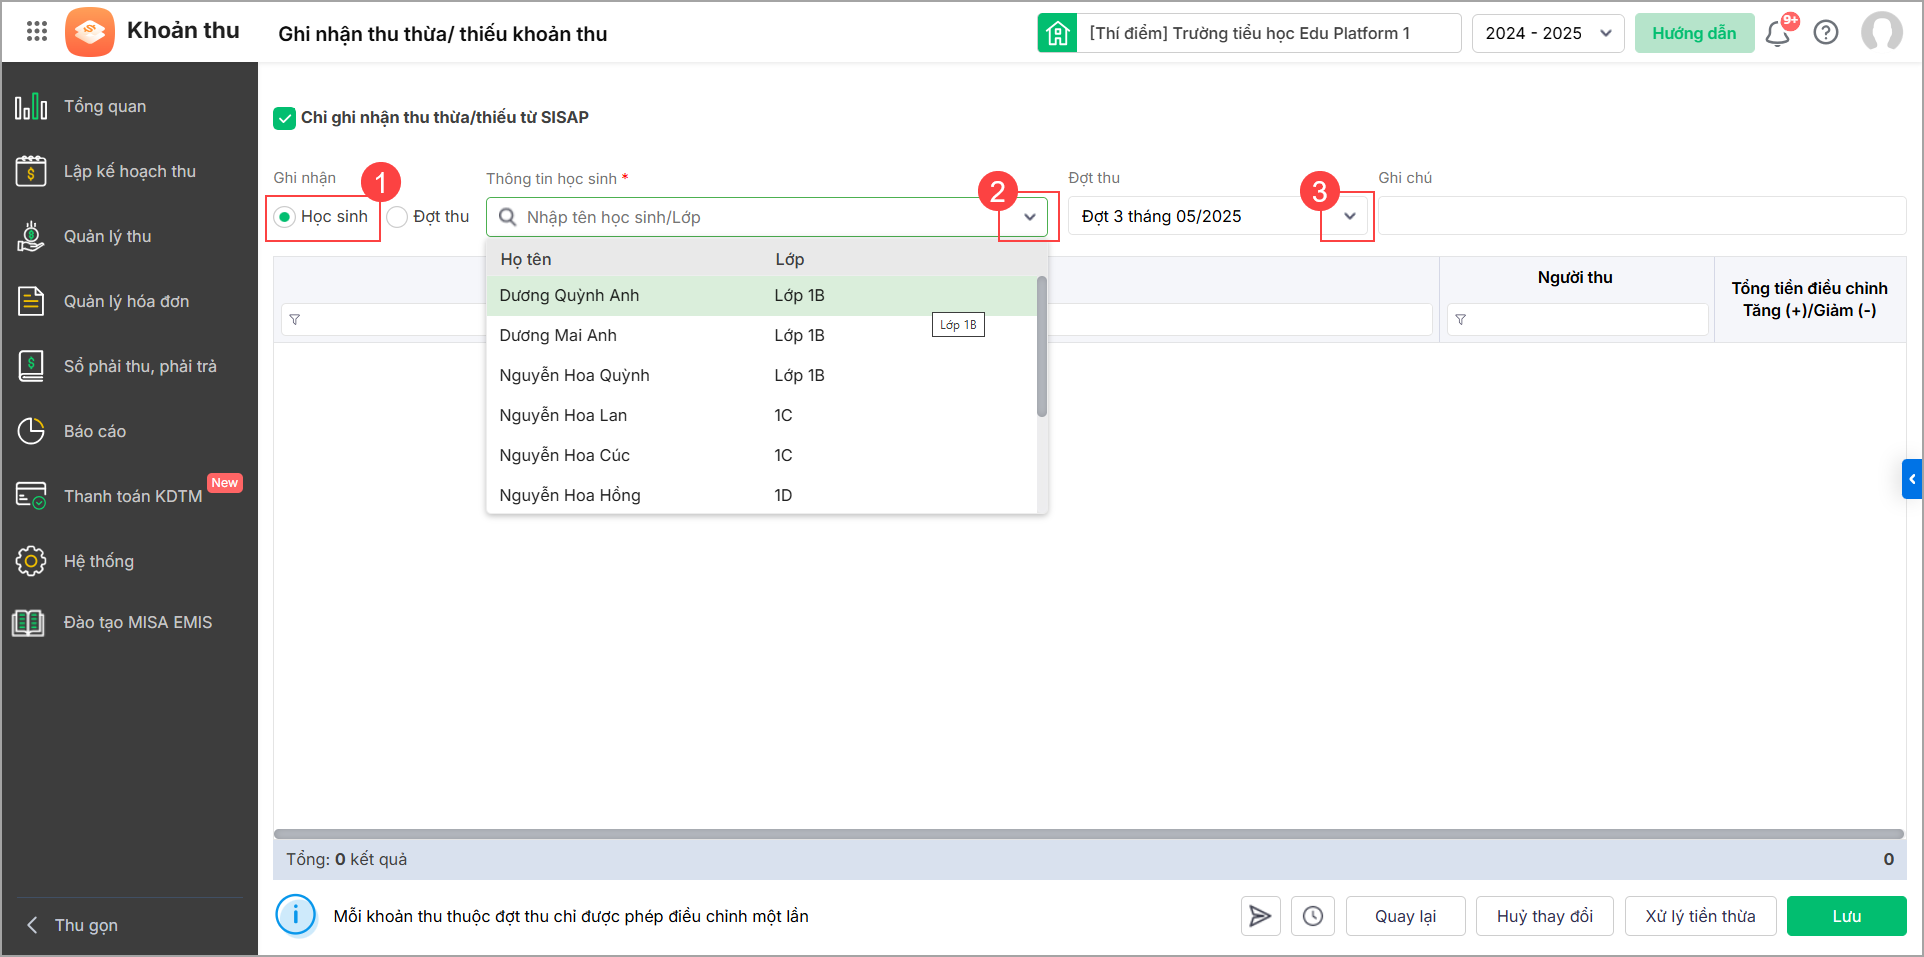Open the help question mark icon

1826,33
